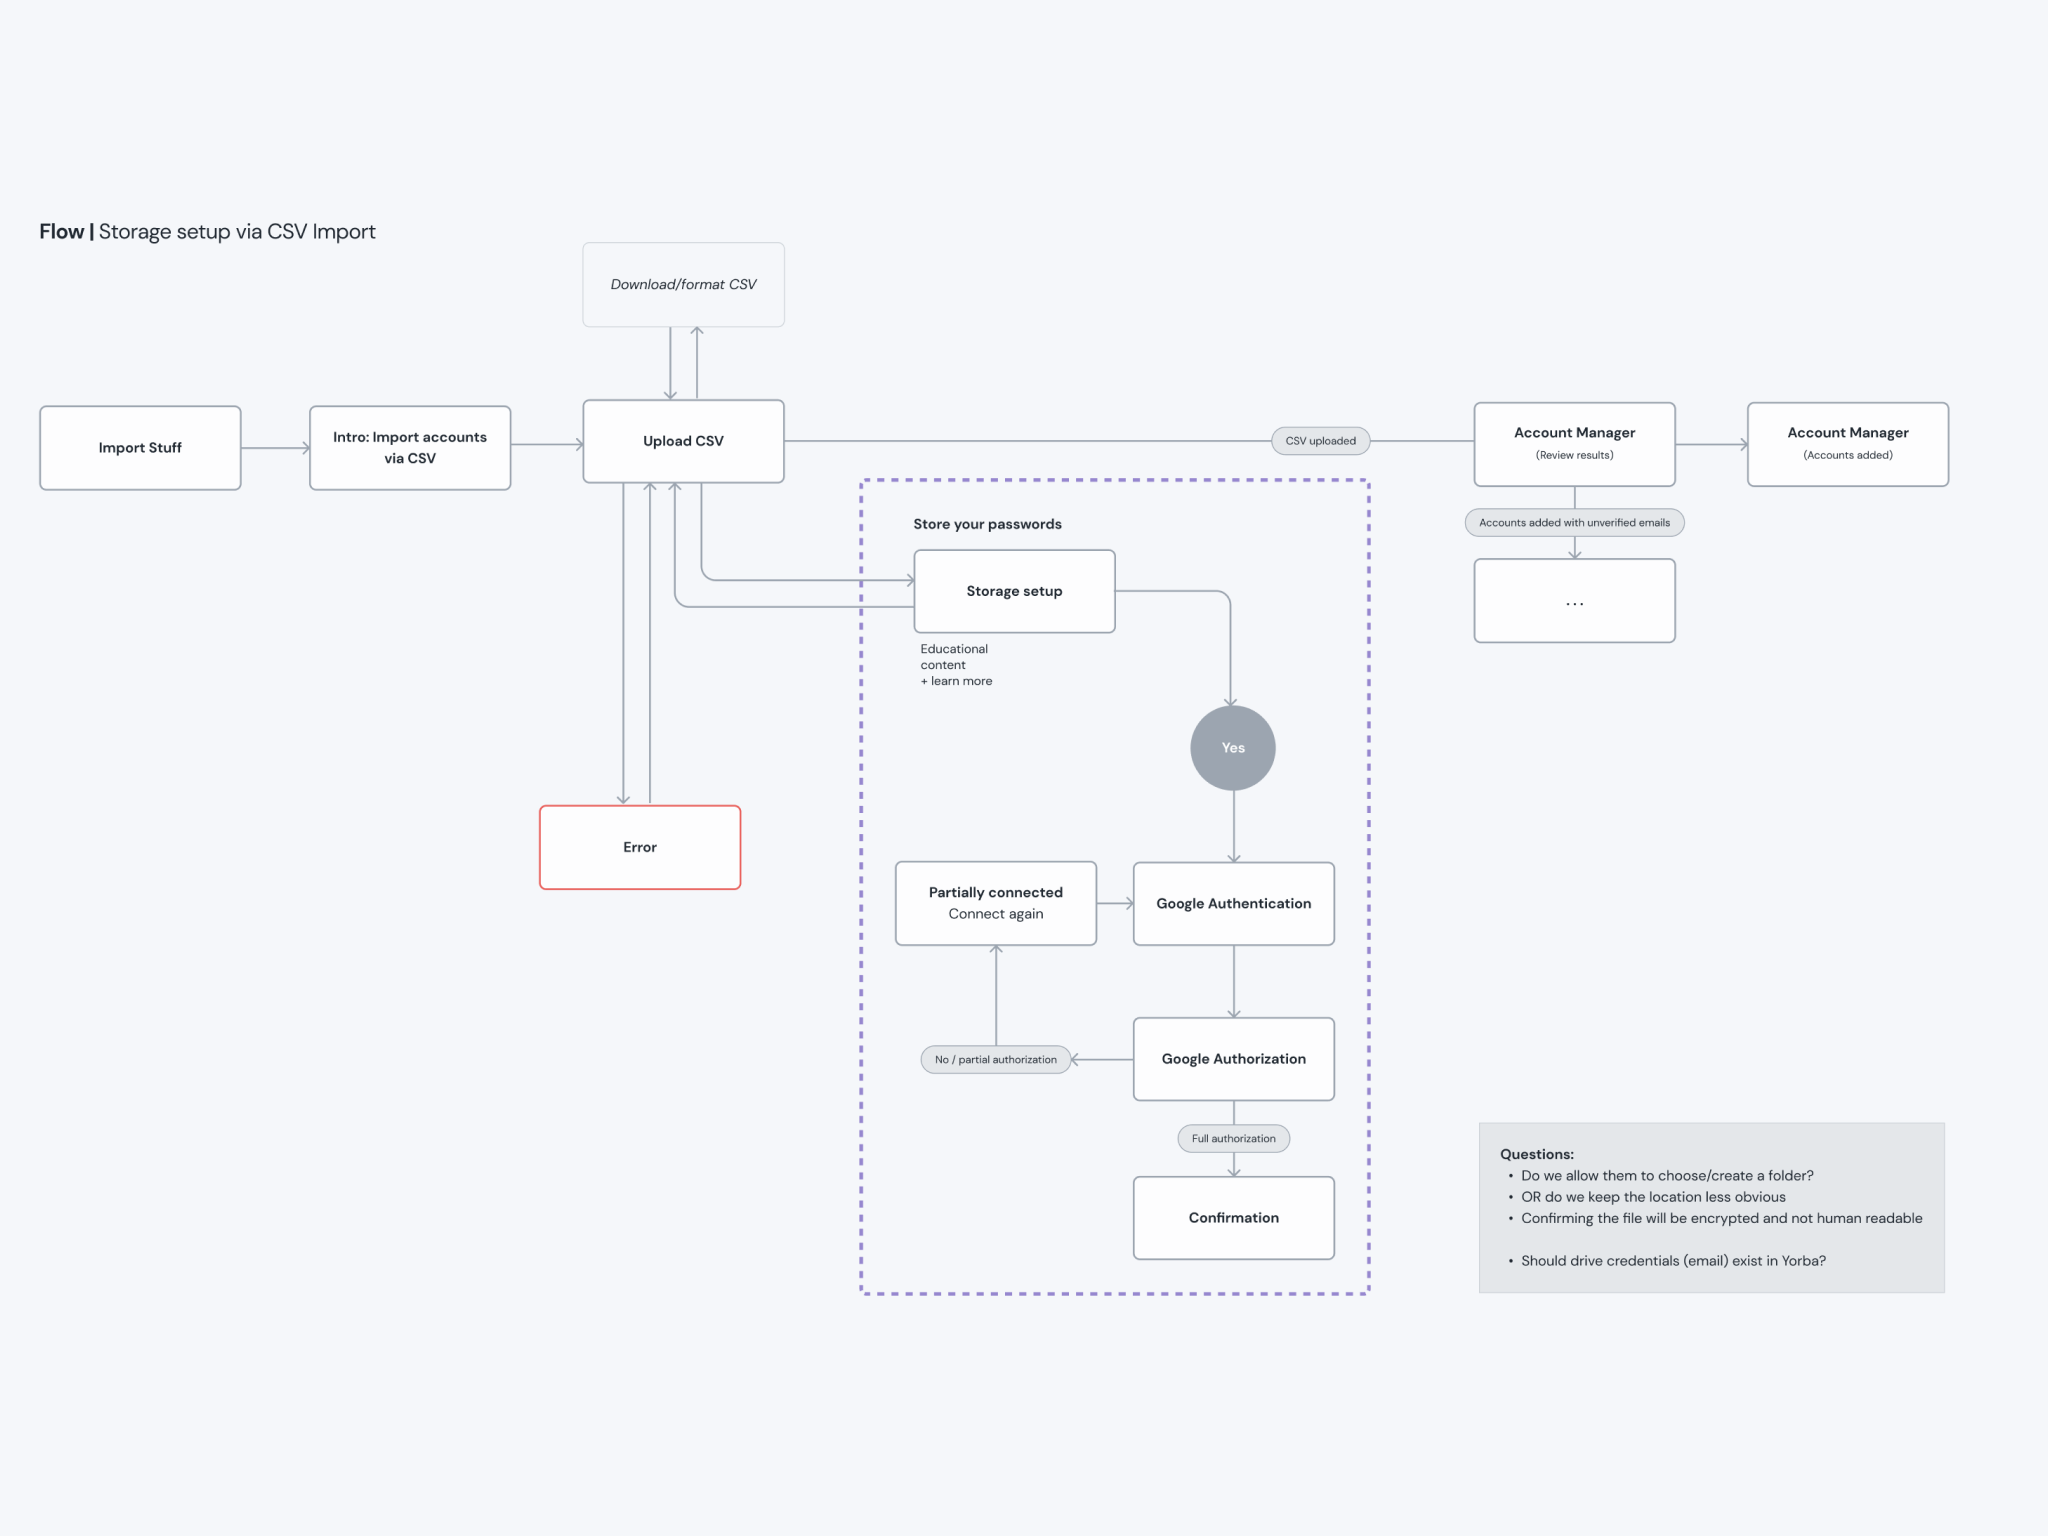Screen dimensions: 2048x1536
Task: Select the Storage setup node
Action: coord(1014,591)
